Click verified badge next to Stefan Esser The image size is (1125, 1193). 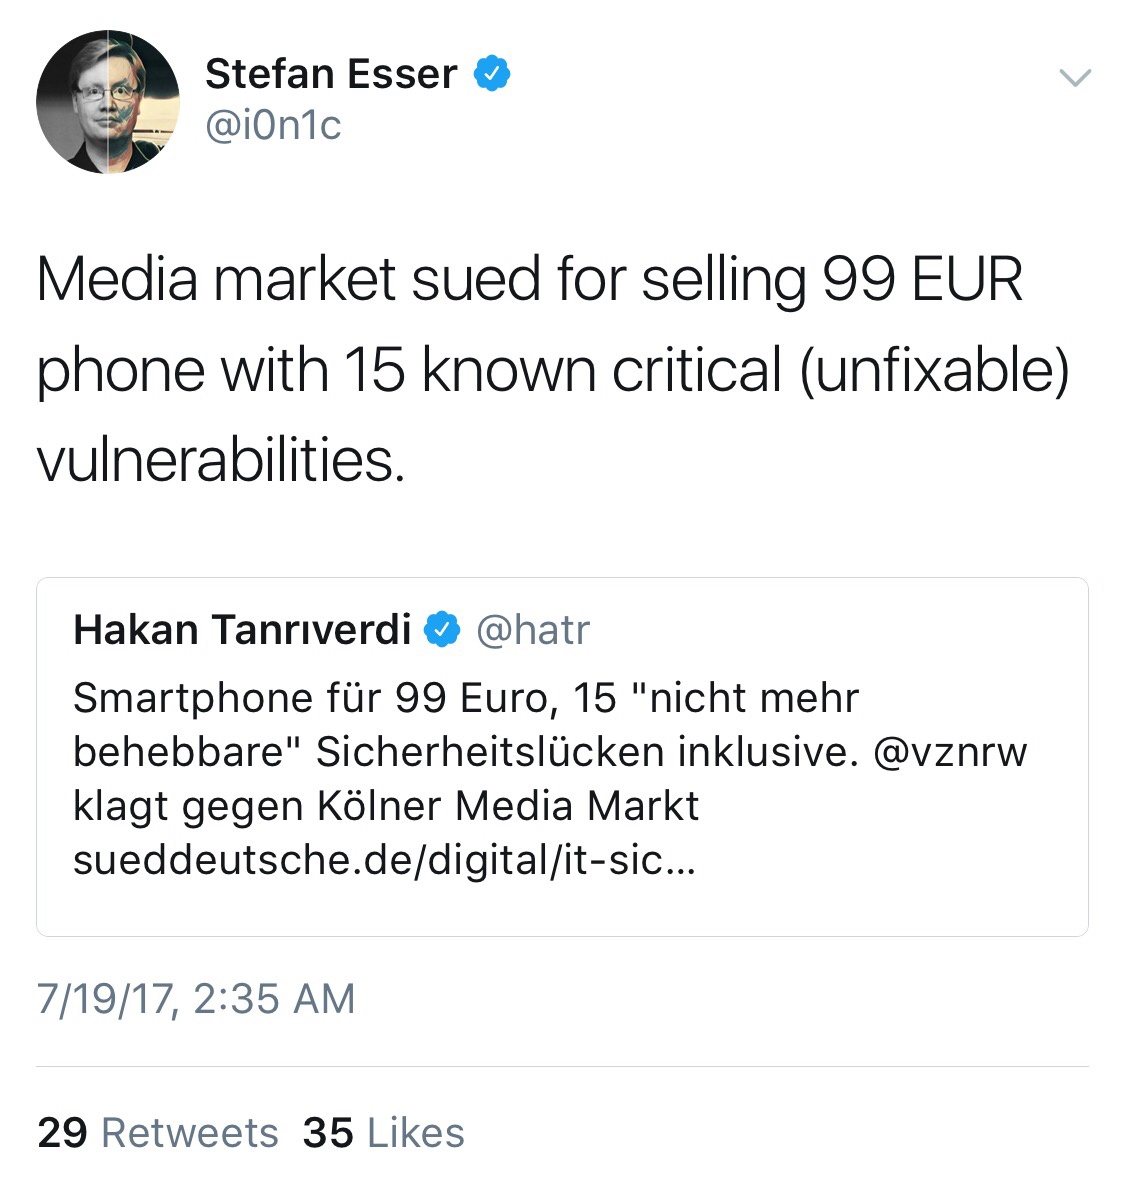(491, 74)
